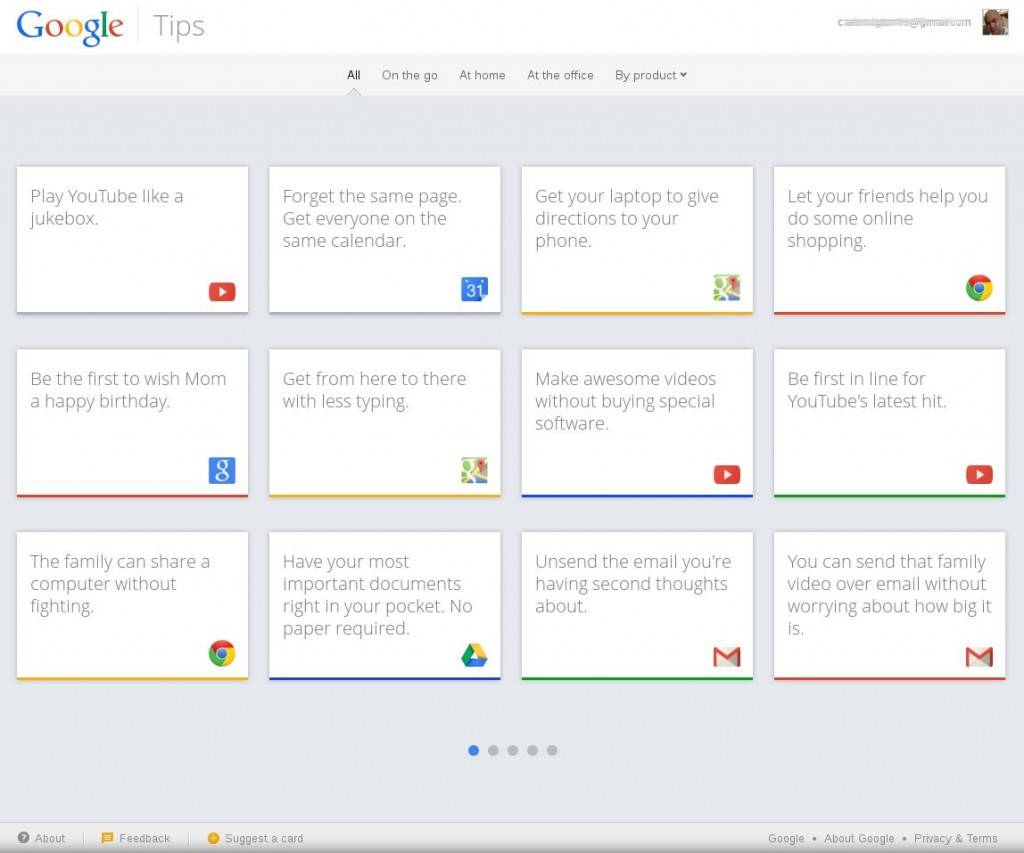1024x853 pixels.
Task: Switch to the On the go tab
Action: coord(409,74)
